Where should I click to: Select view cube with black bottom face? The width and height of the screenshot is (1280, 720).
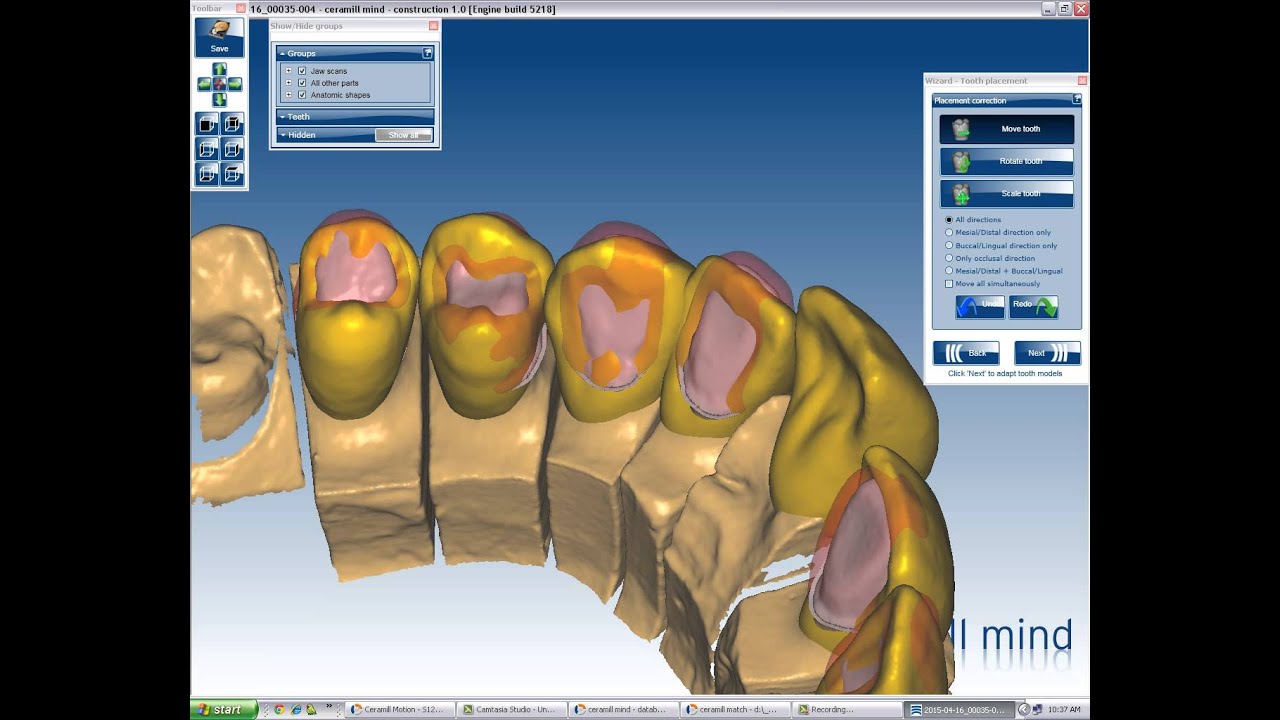point(207,174)
